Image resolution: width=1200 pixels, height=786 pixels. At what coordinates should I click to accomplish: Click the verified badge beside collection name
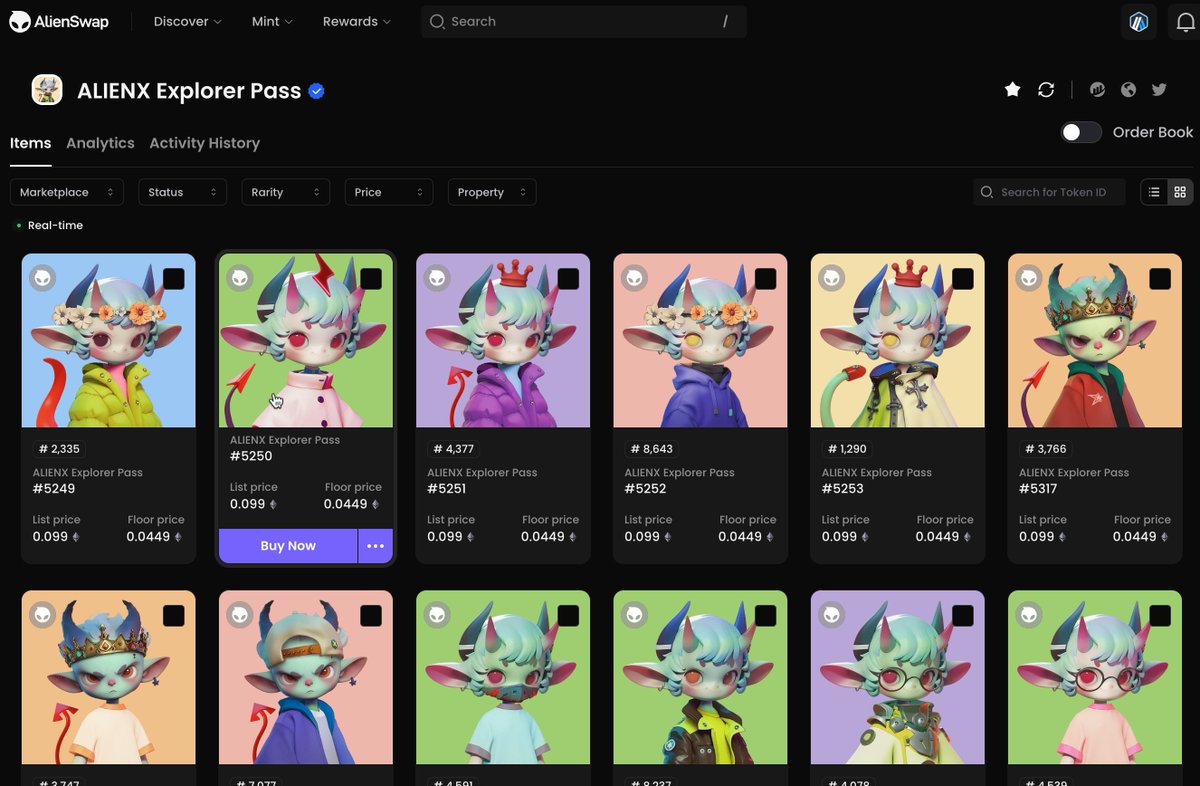(317, 91)
